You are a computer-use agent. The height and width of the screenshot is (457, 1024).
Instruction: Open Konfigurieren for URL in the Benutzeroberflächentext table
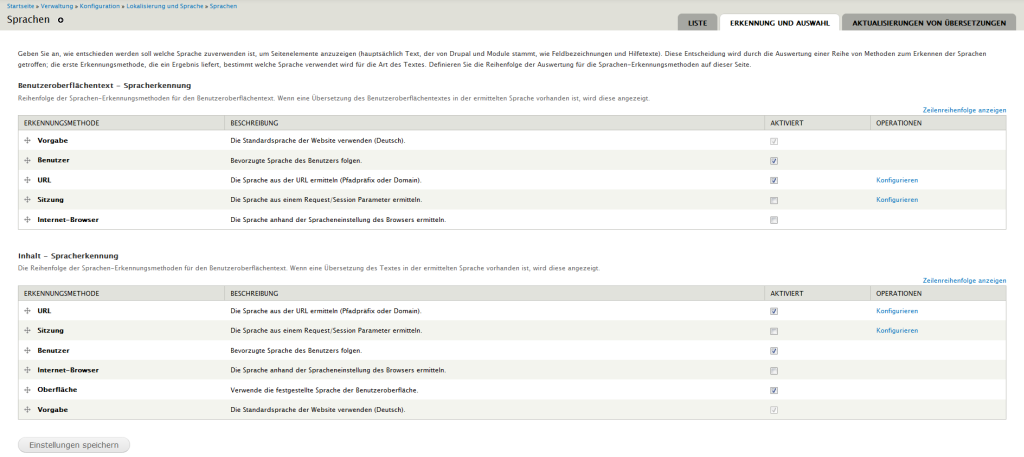pos(896,180)
